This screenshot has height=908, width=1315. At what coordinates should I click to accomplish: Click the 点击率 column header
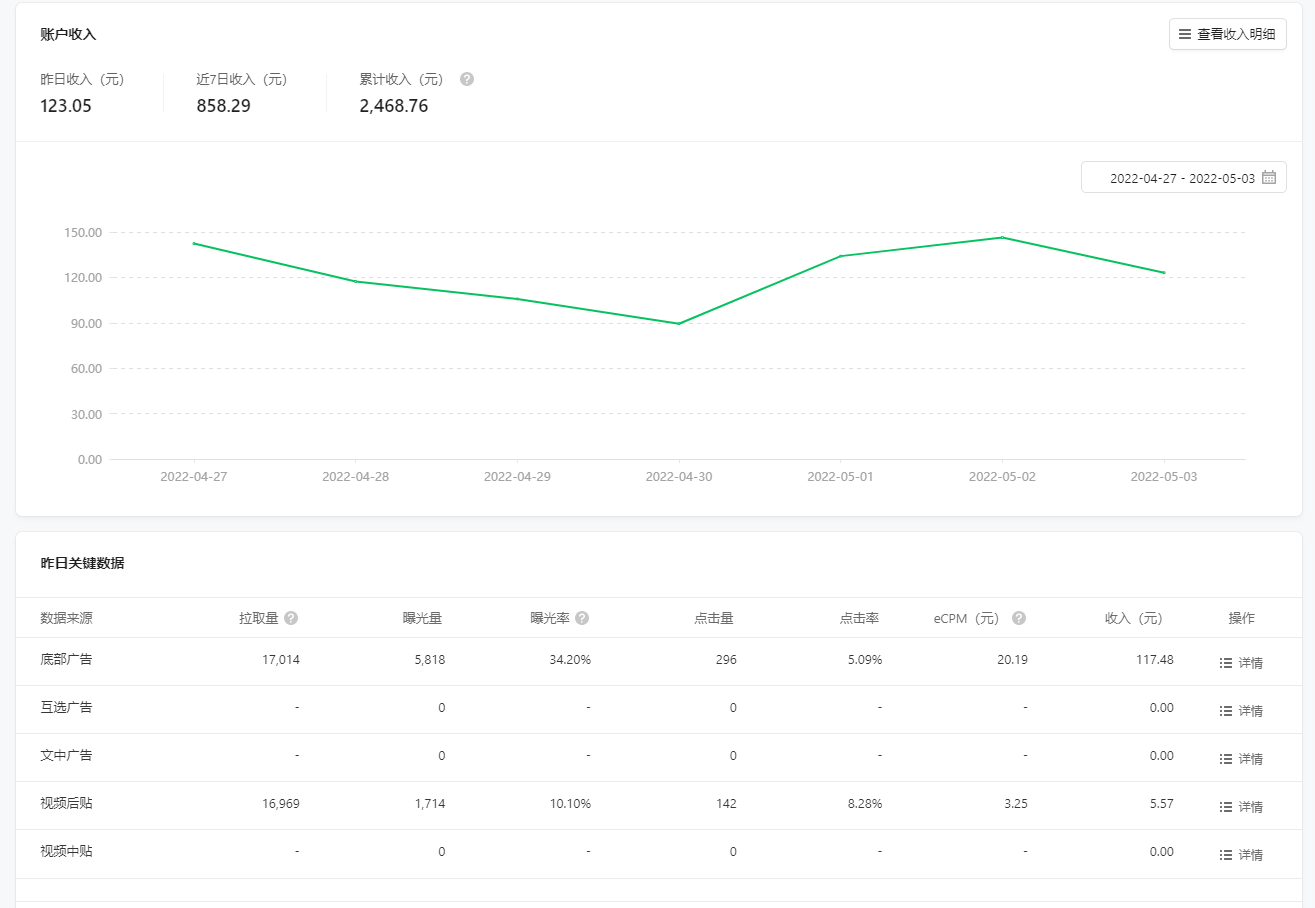pos(859,618)
